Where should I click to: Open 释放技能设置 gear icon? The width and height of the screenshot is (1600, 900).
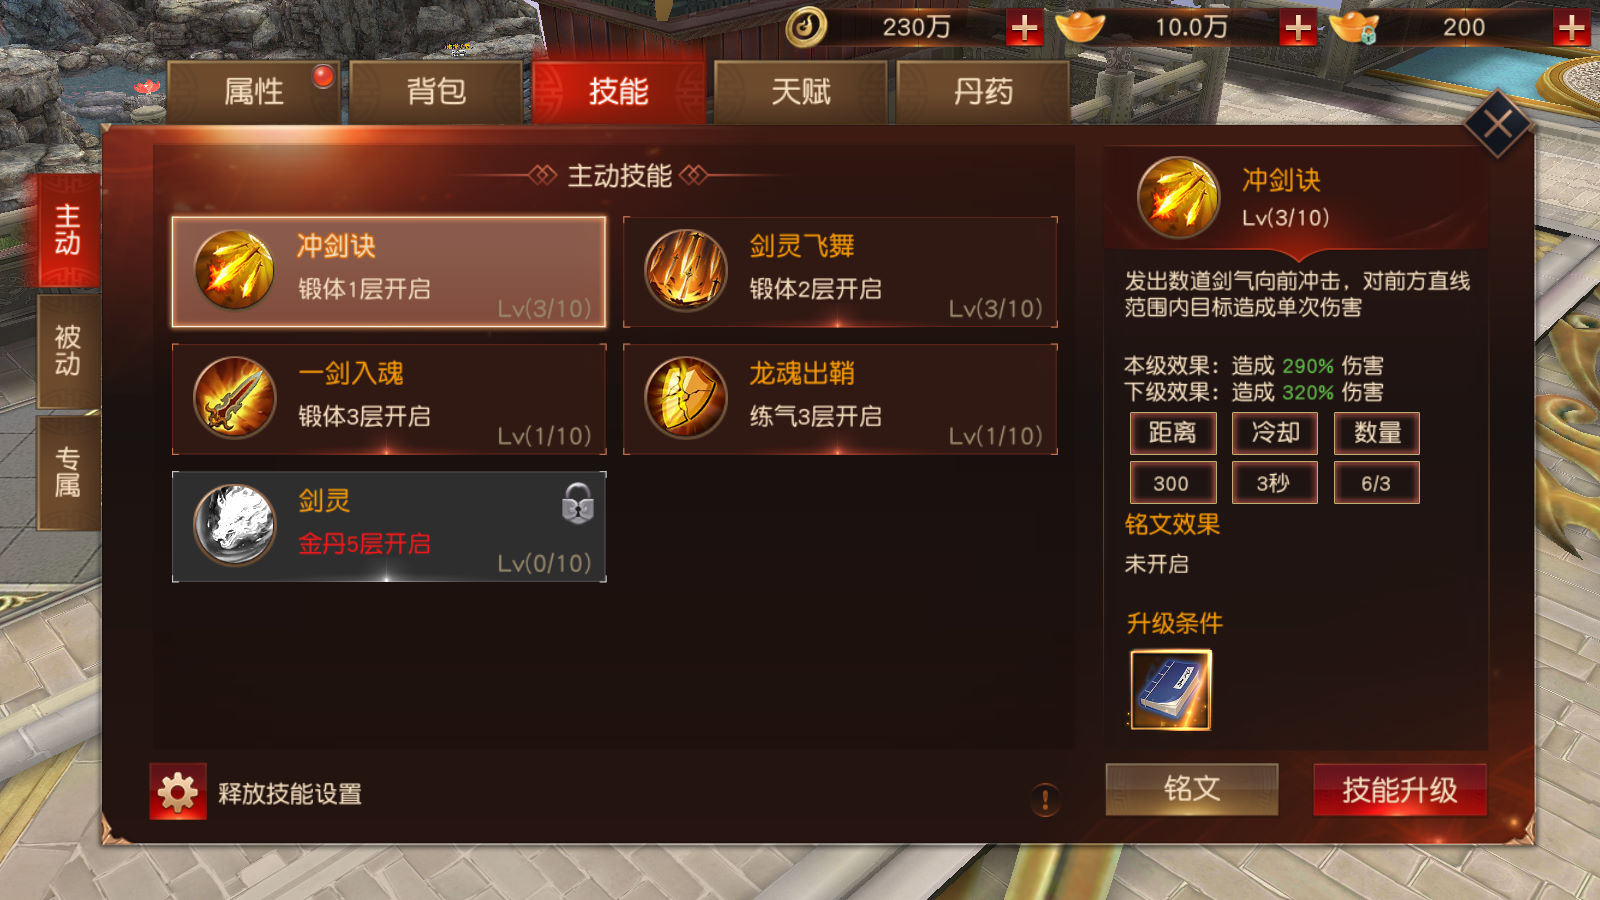pyautogui.click(x=178, y=792)
